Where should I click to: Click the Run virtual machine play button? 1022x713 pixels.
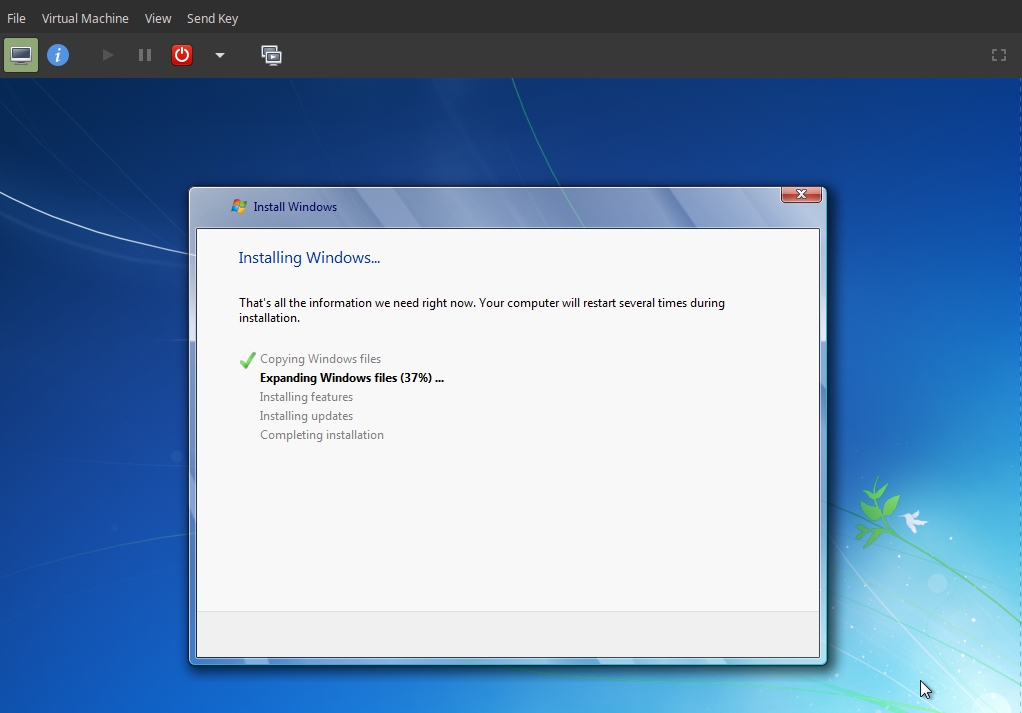(x=108, y=55)
